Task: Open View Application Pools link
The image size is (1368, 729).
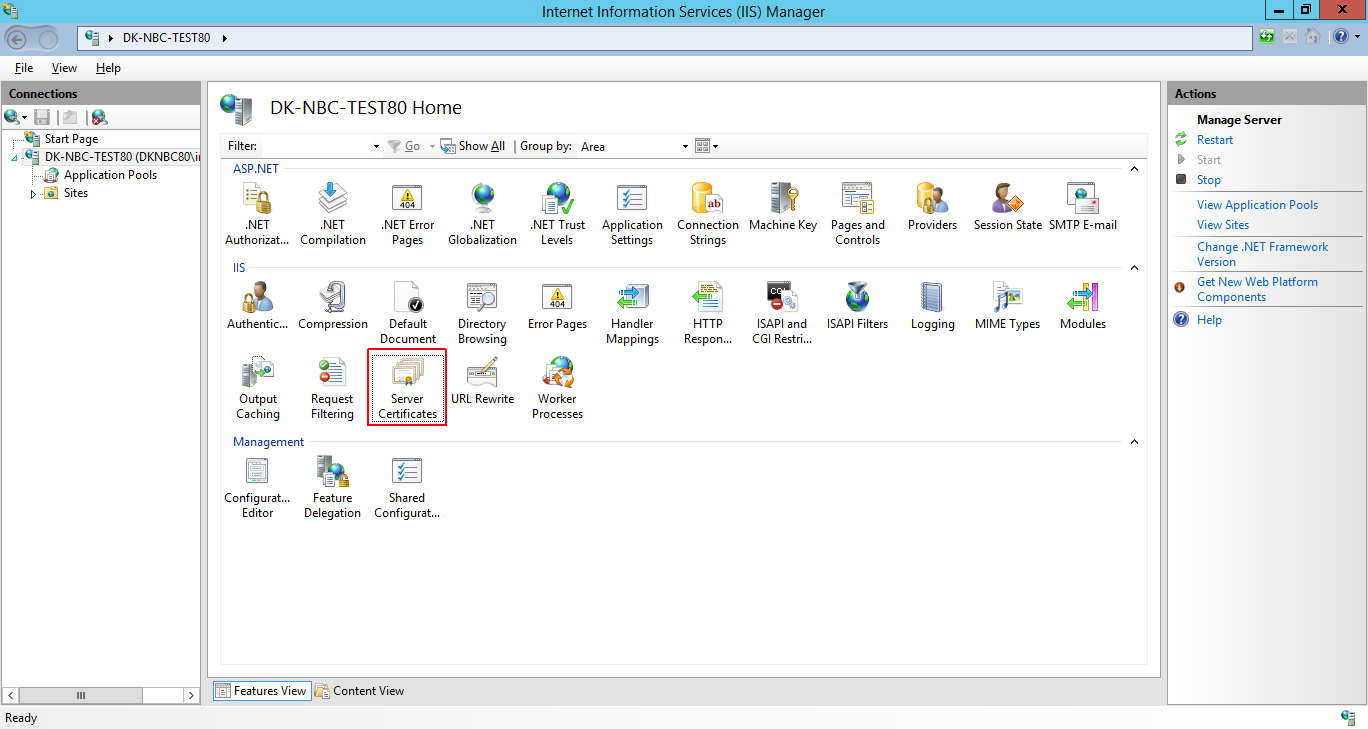Action: pyautogui.click(x=1257, y=204)
